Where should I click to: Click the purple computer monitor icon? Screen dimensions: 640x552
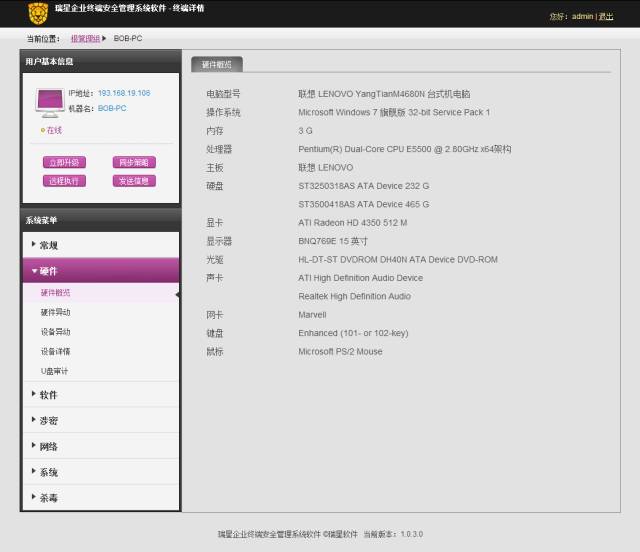(x=50, y=100)
